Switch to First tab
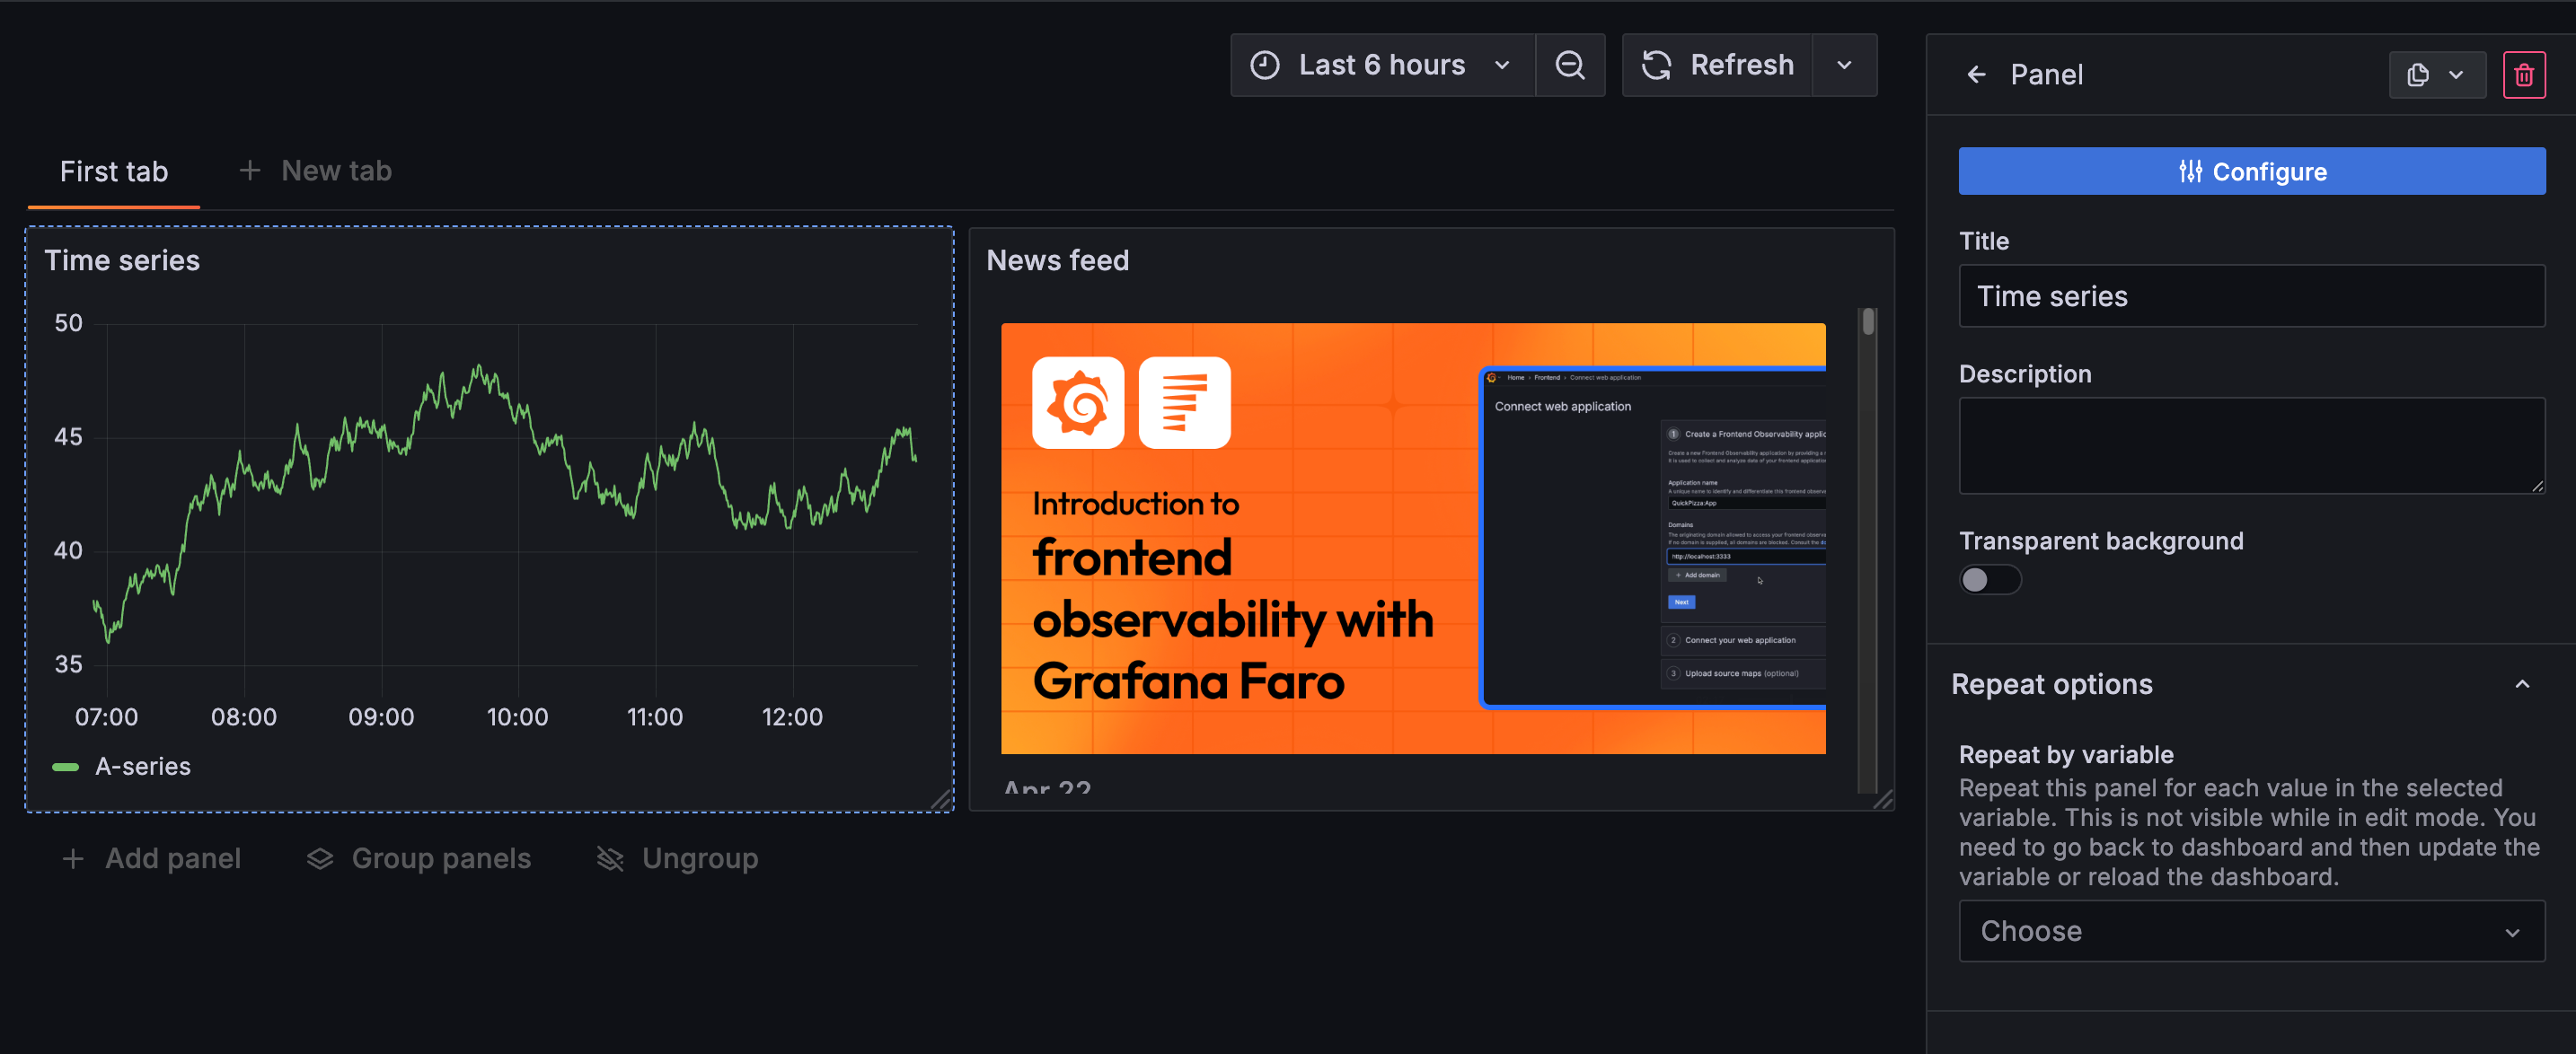Viewport: 2576px width, 1054px height. [x=113, y=171]
